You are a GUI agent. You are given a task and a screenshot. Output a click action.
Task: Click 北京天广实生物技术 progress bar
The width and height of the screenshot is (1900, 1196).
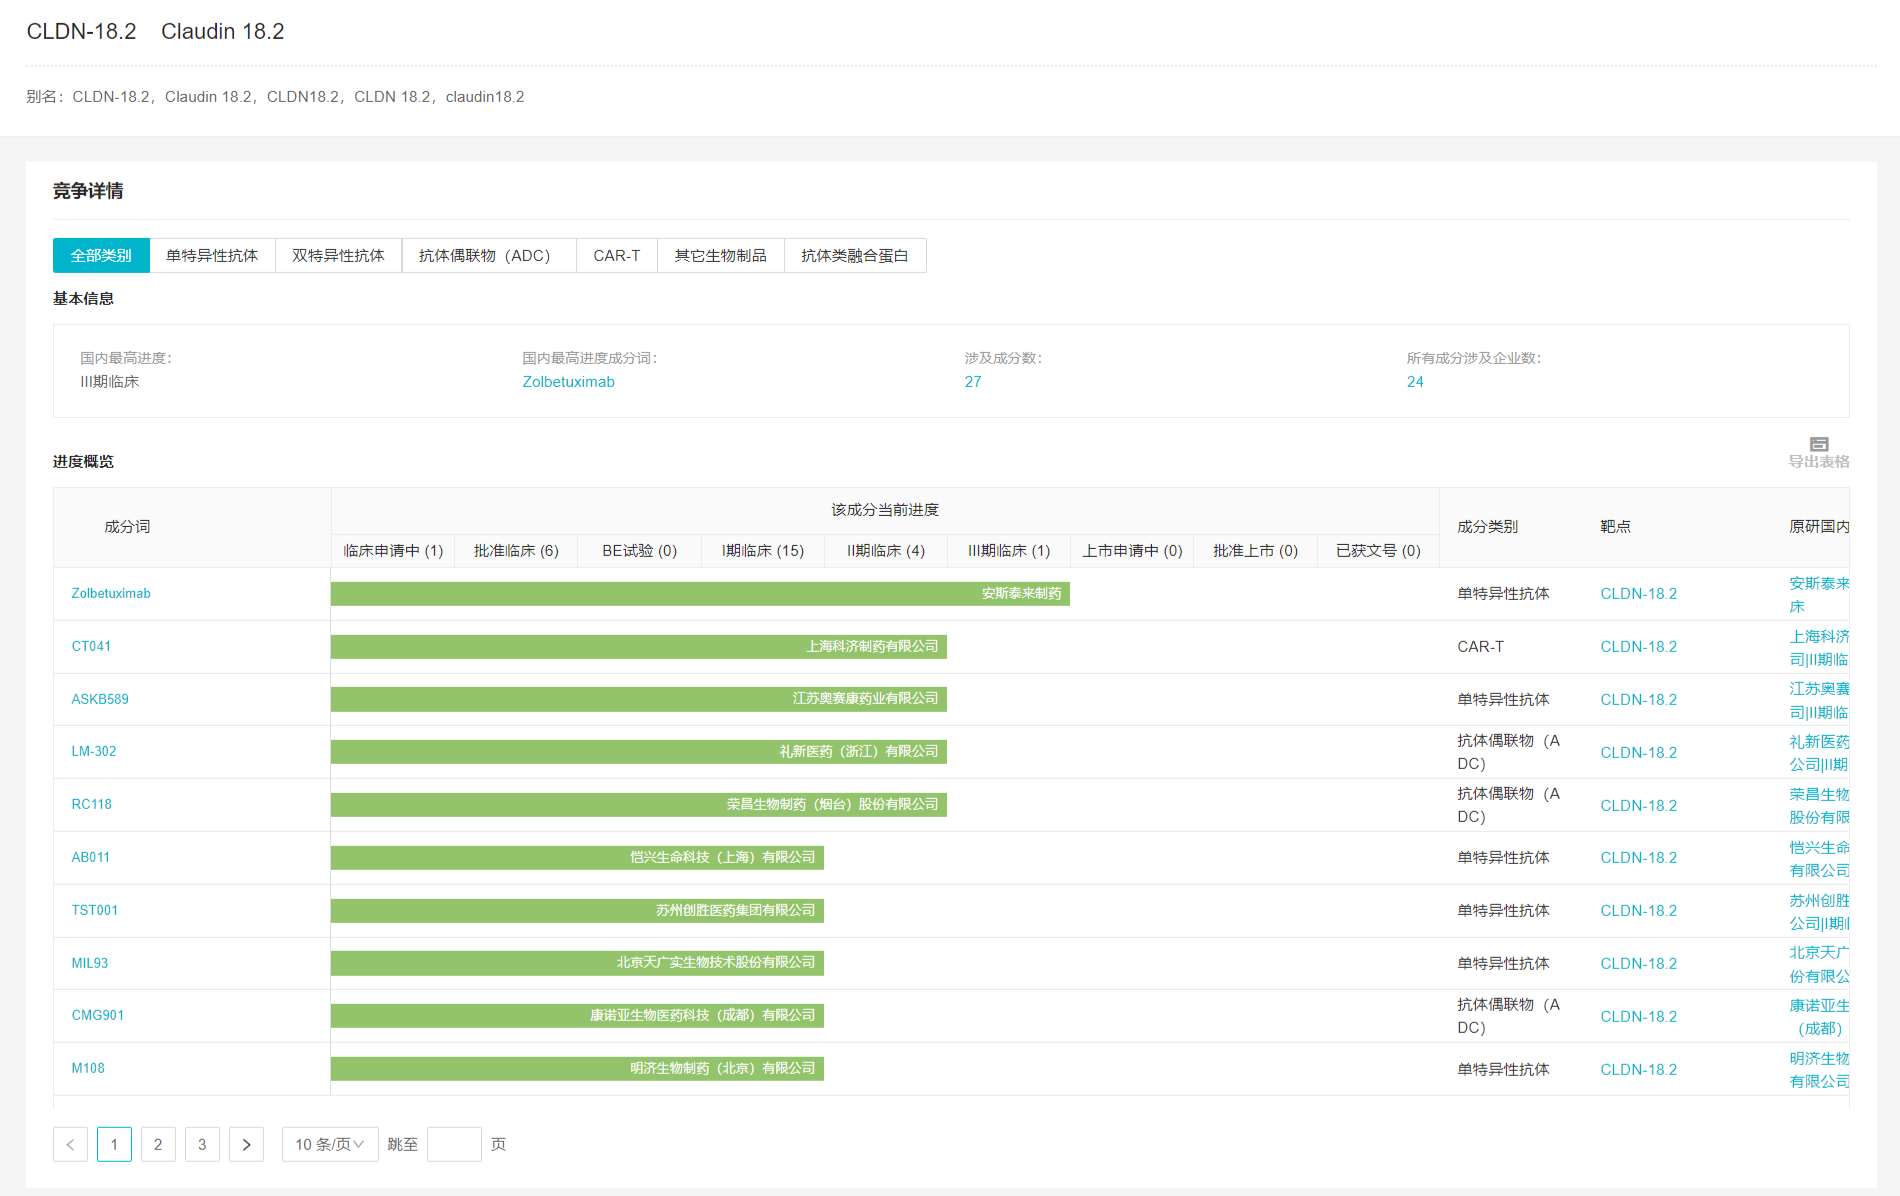pyautogui.click(x=577, y=962)
